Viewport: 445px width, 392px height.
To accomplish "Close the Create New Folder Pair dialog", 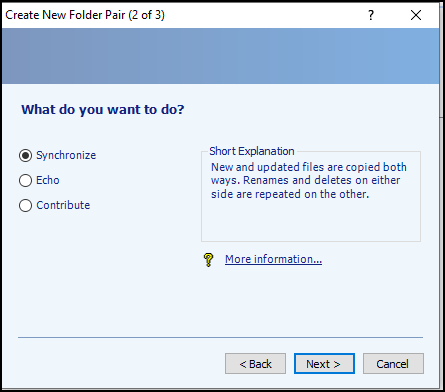I will pos(416,15).
